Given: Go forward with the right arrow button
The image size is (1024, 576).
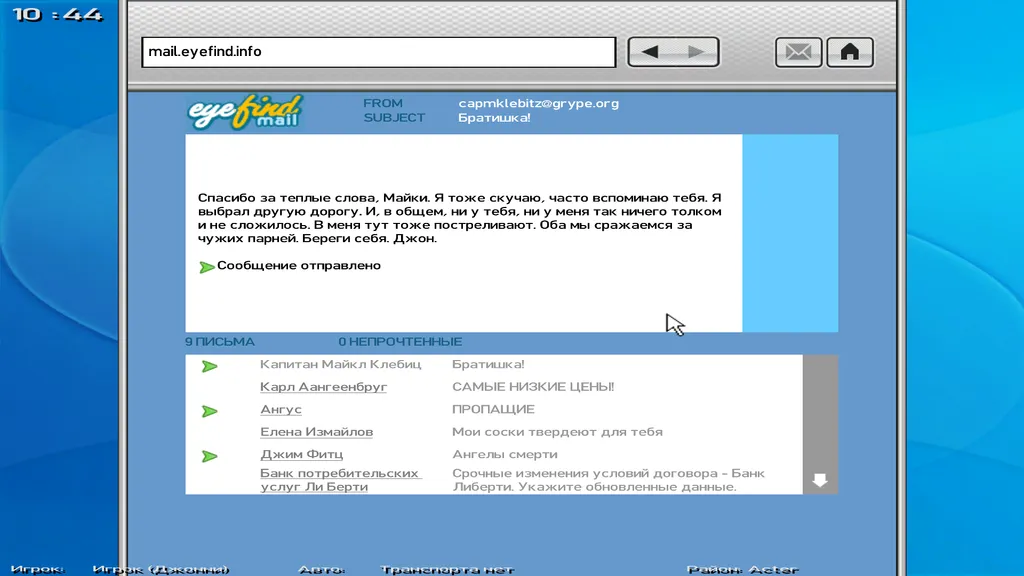Looking at the screenshot, I should tap(696, 52).
